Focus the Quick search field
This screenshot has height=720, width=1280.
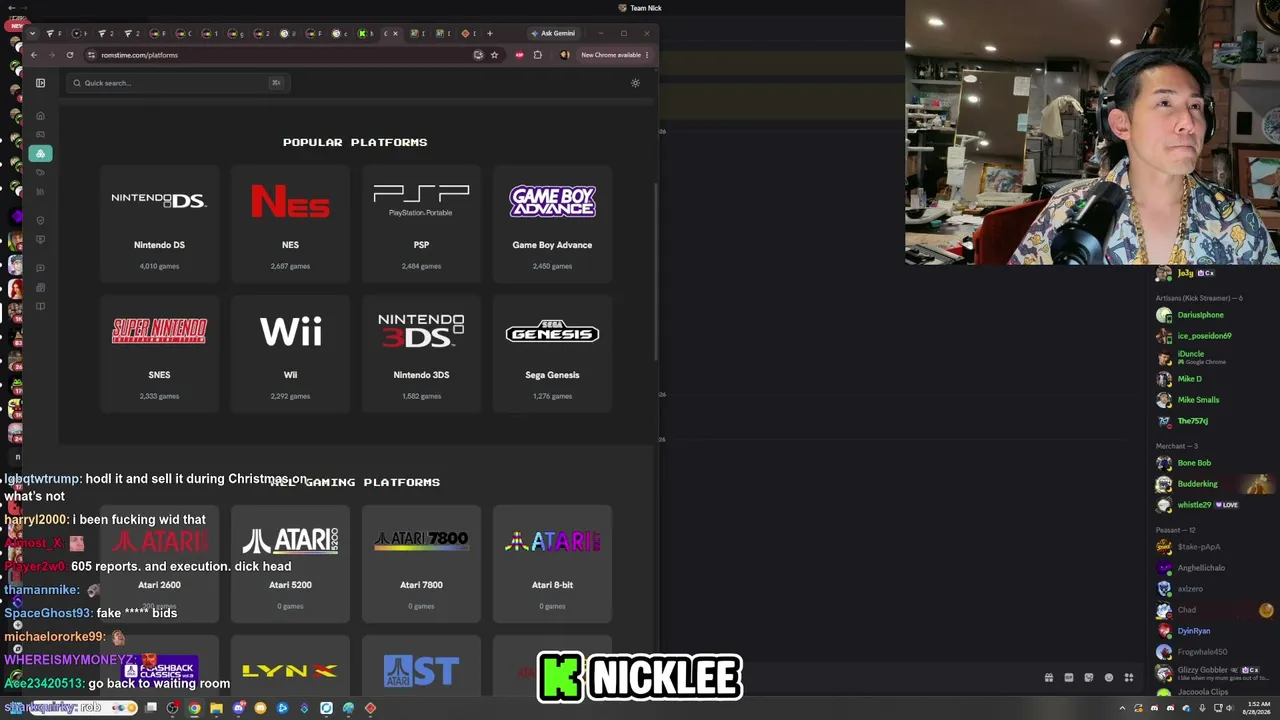(177, 83)
